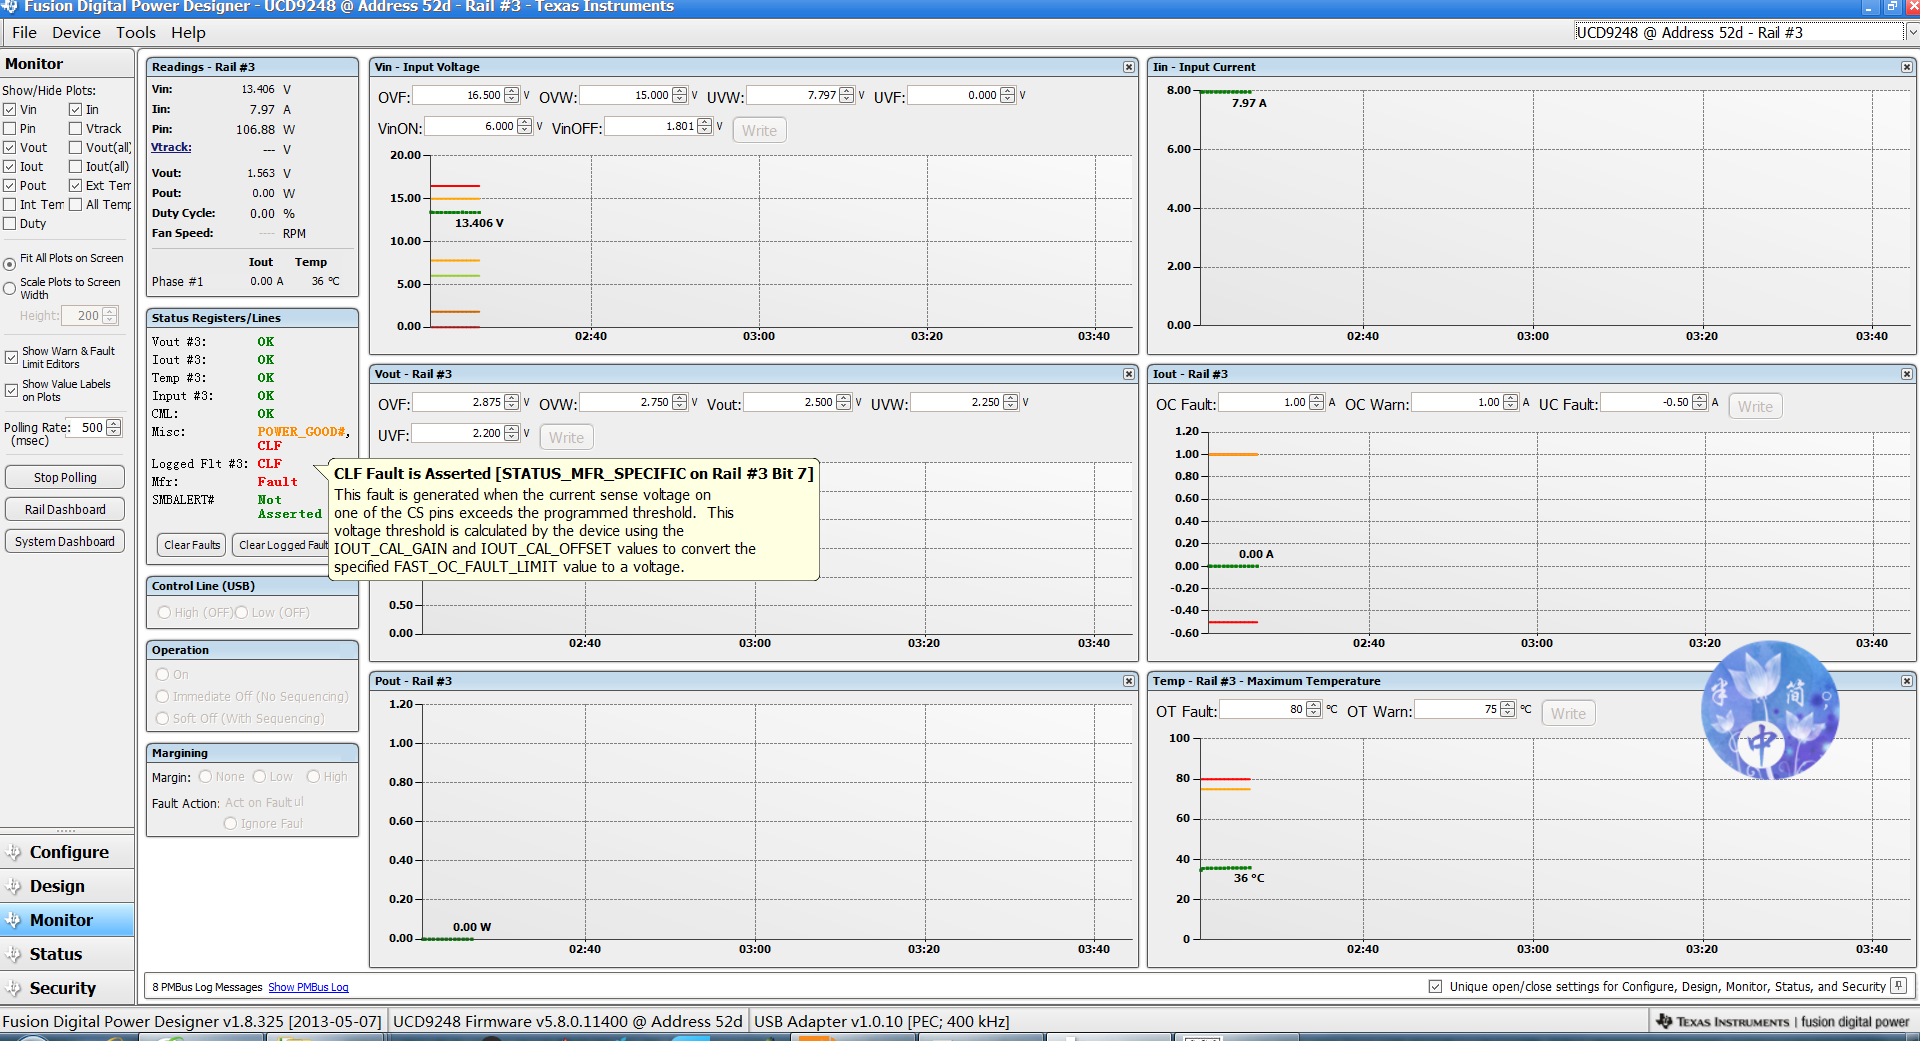
Task: Close the Iout - Rail #3 plot panel
Action: [1907, 374]
